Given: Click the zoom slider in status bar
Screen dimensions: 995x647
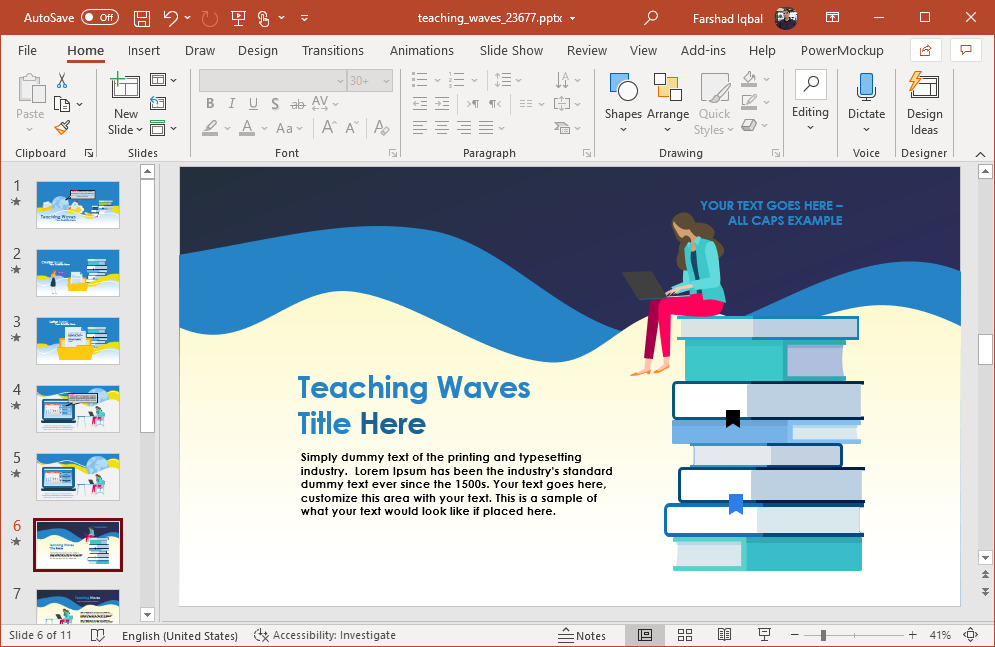Looking at the screenshot, I should [x=823, y=635].
